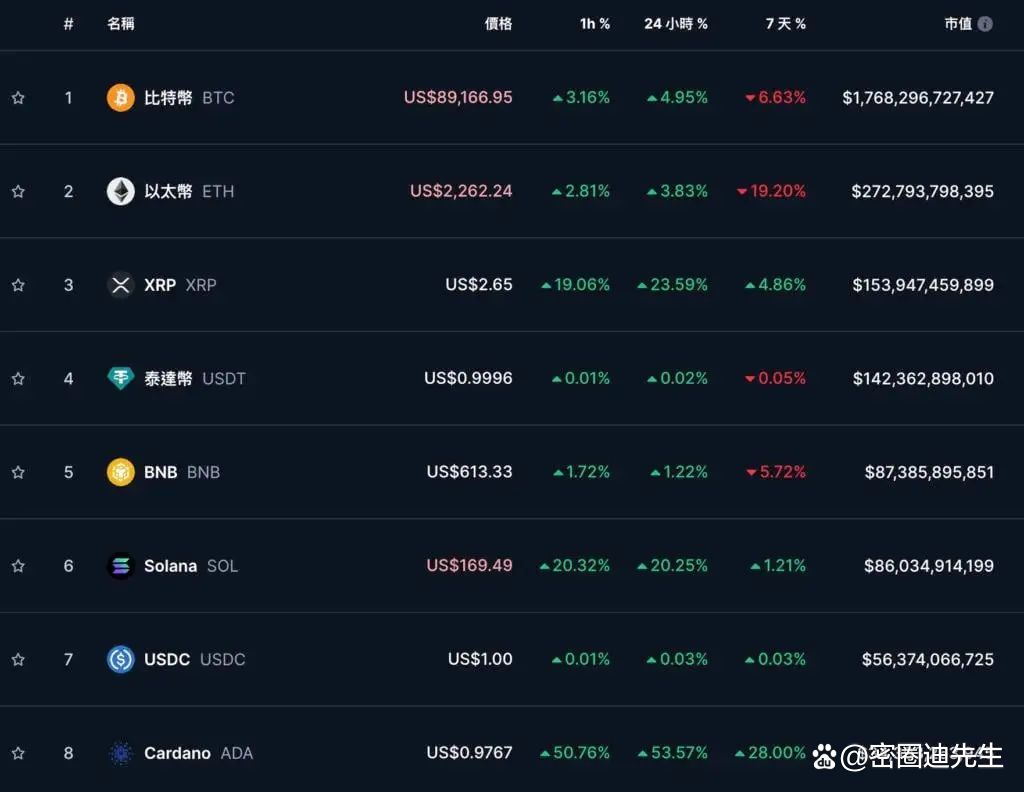Viewport: 1024px width, 792px height.
Task: Open the US$89,166.95 Bitcoin price link
Action: click(x=458, y=97)
